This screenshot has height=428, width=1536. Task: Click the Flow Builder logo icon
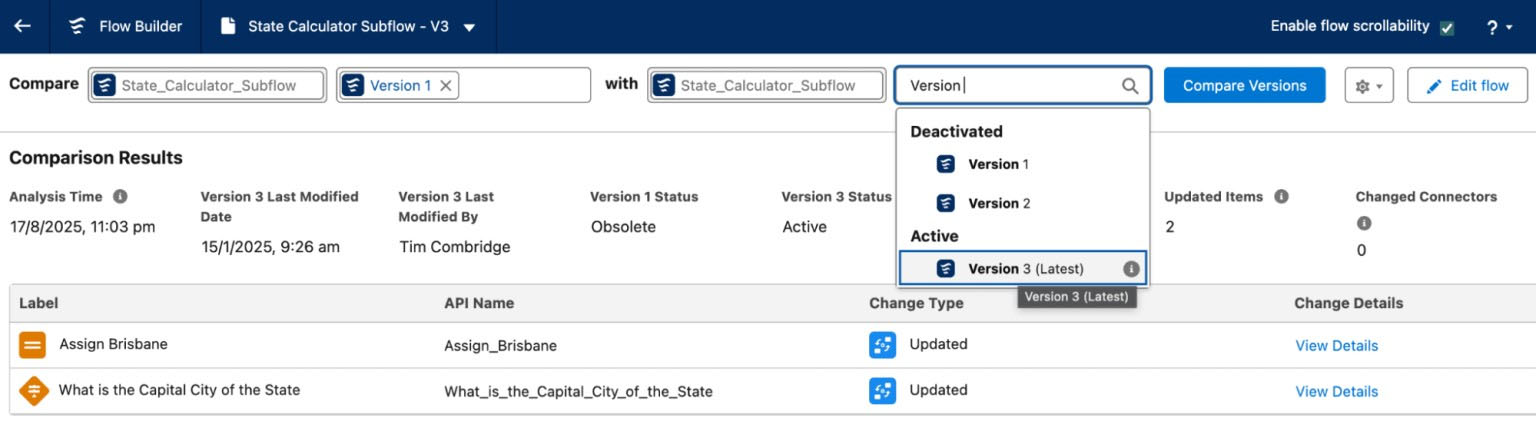click(x=77, y=26)
